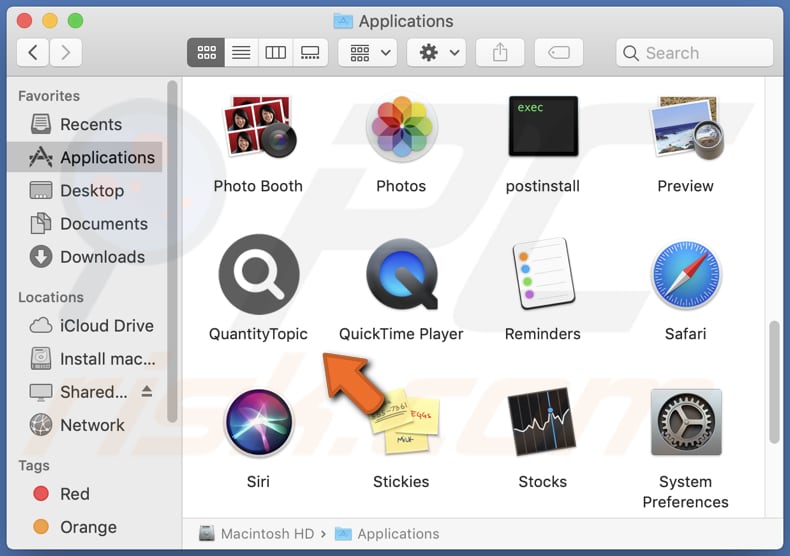
Task: Select the Stickies name label
Action: pyautogui.click(x=401, y=482)
